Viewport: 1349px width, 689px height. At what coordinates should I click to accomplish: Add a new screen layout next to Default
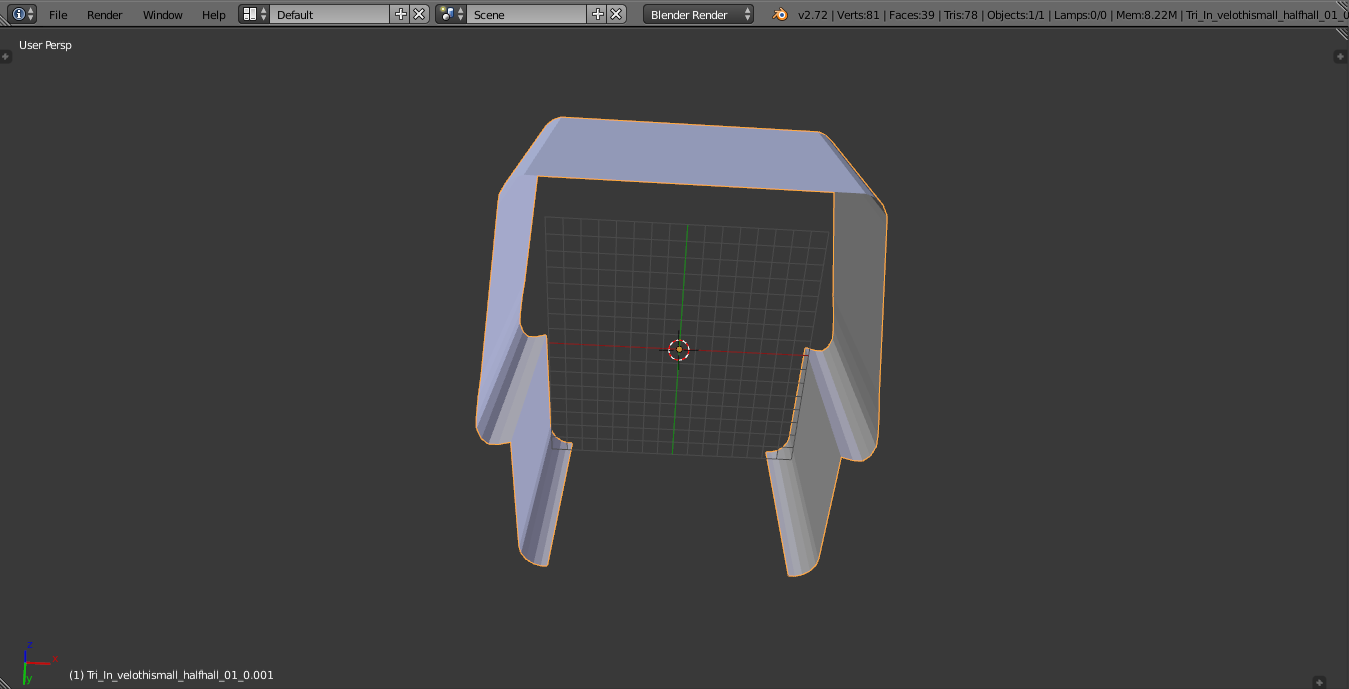(401, 14)
